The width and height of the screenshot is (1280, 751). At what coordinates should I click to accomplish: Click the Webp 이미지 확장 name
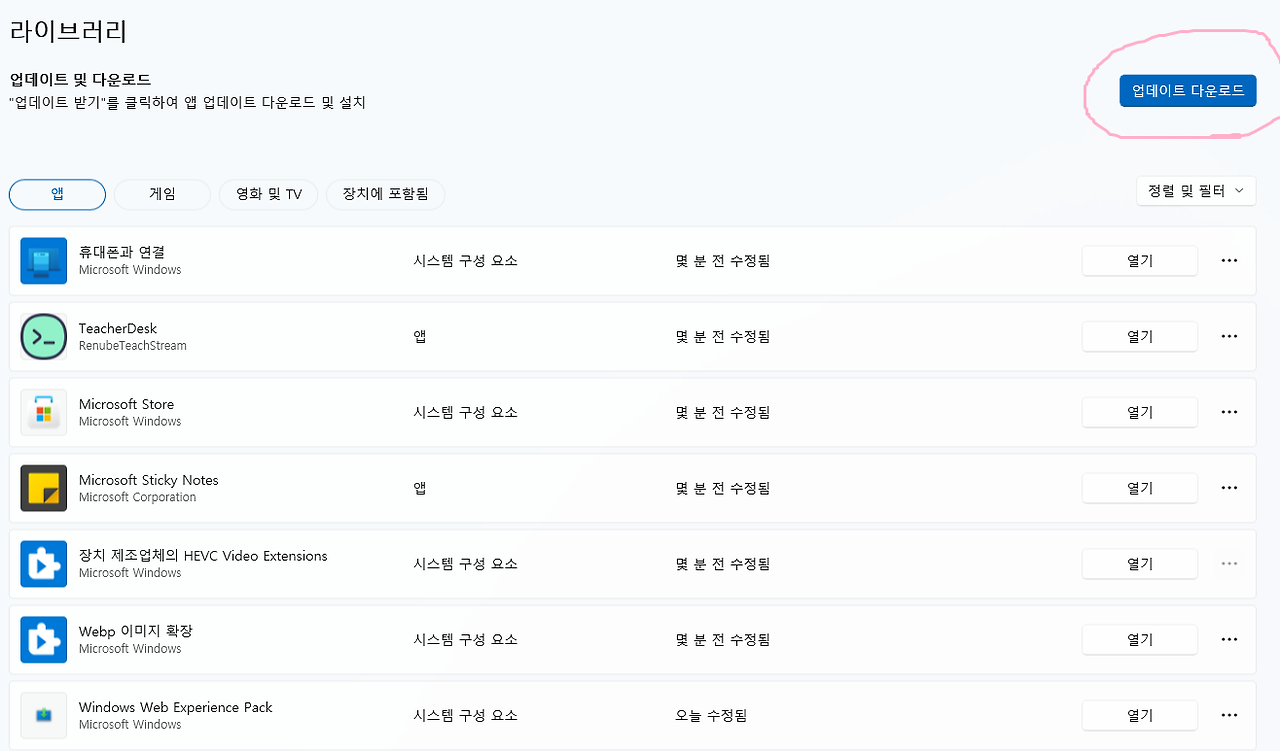click(136, 631)
